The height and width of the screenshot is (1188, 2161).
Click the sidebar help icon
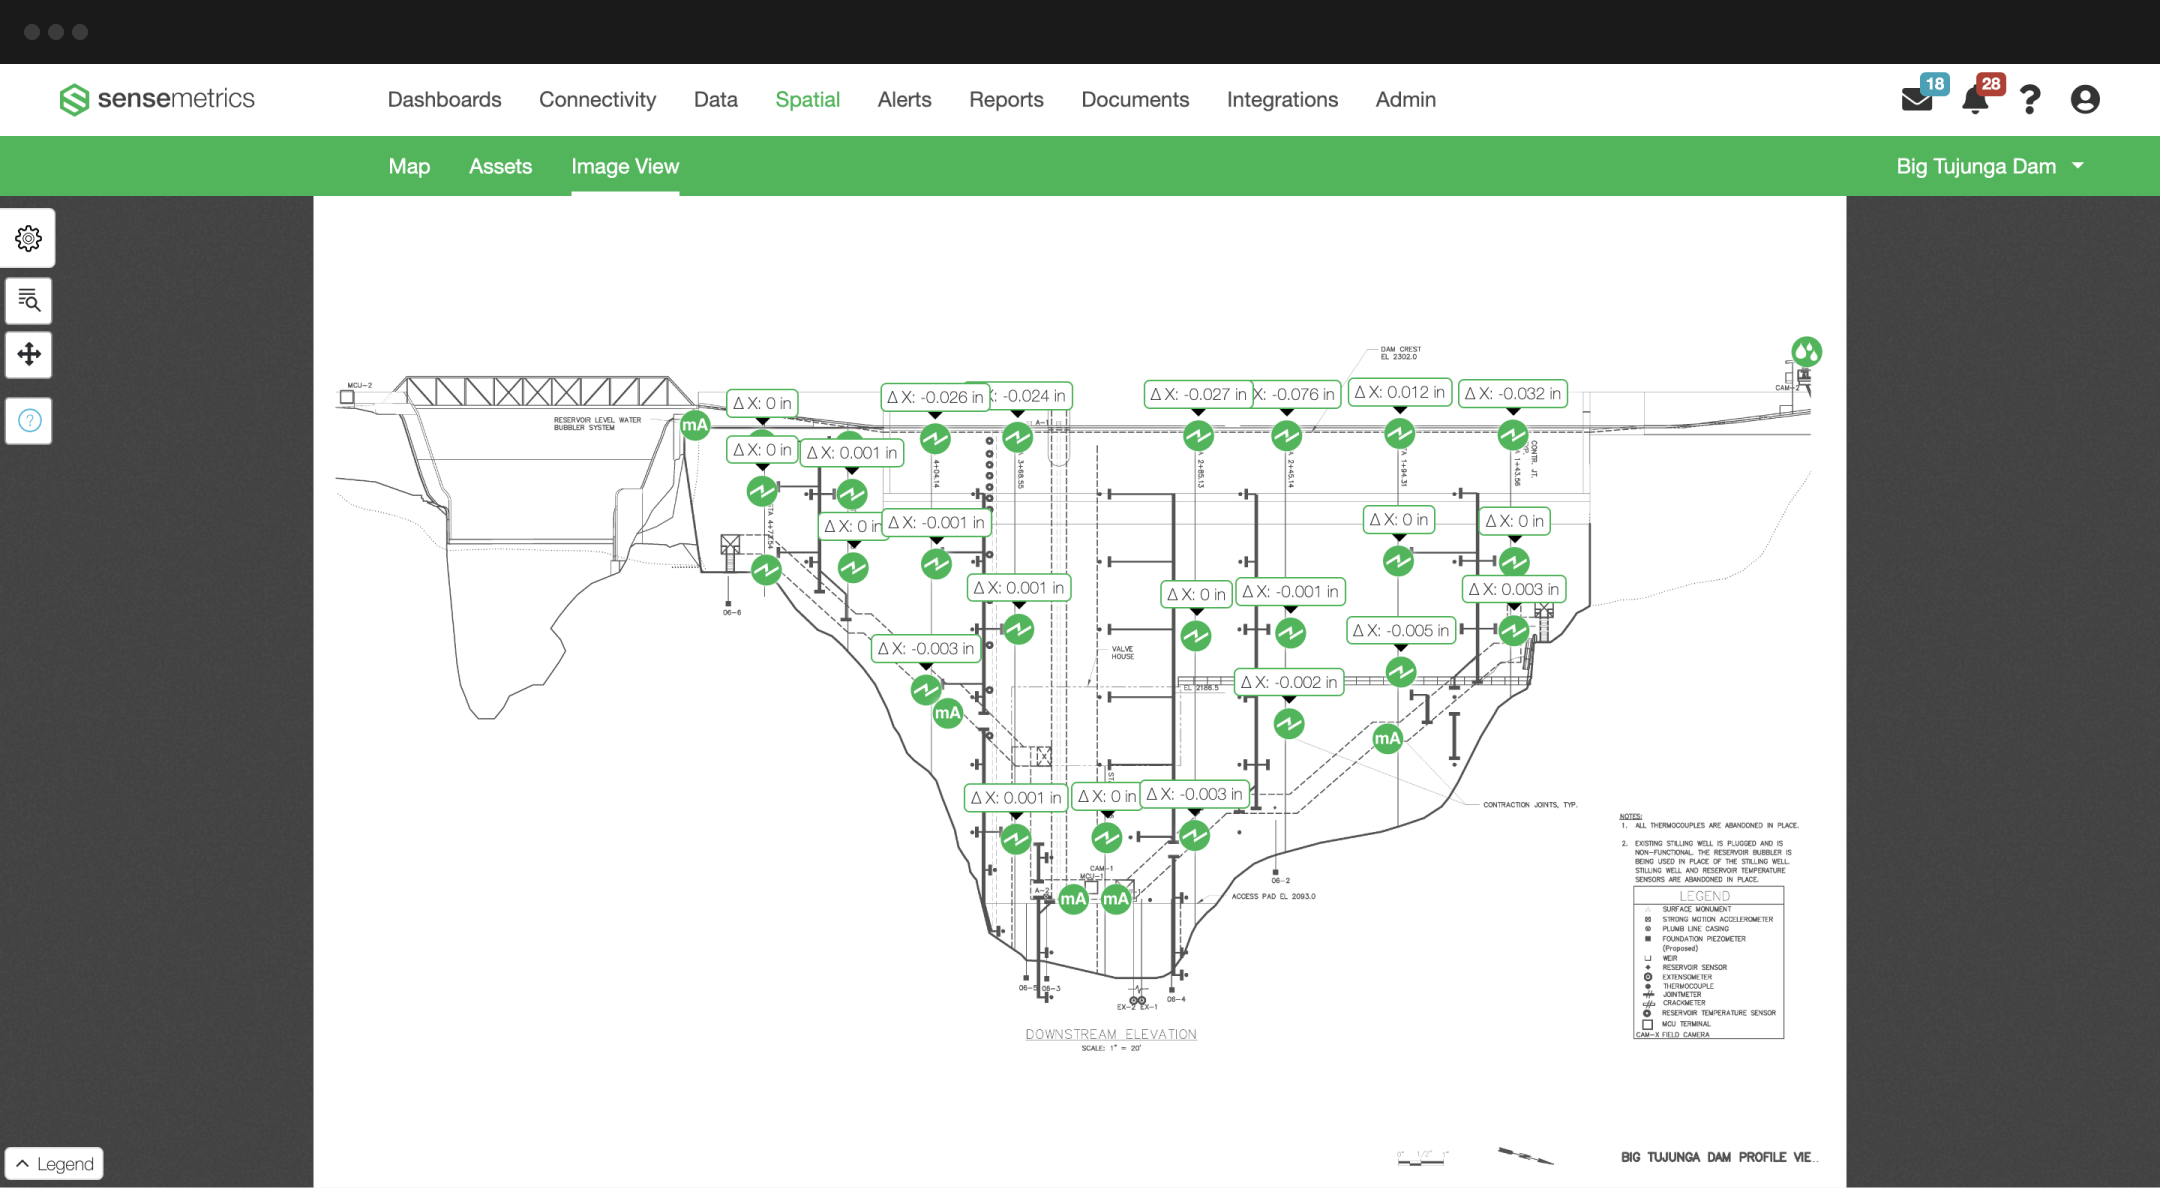pyautogui.click(x=28, y=420)
